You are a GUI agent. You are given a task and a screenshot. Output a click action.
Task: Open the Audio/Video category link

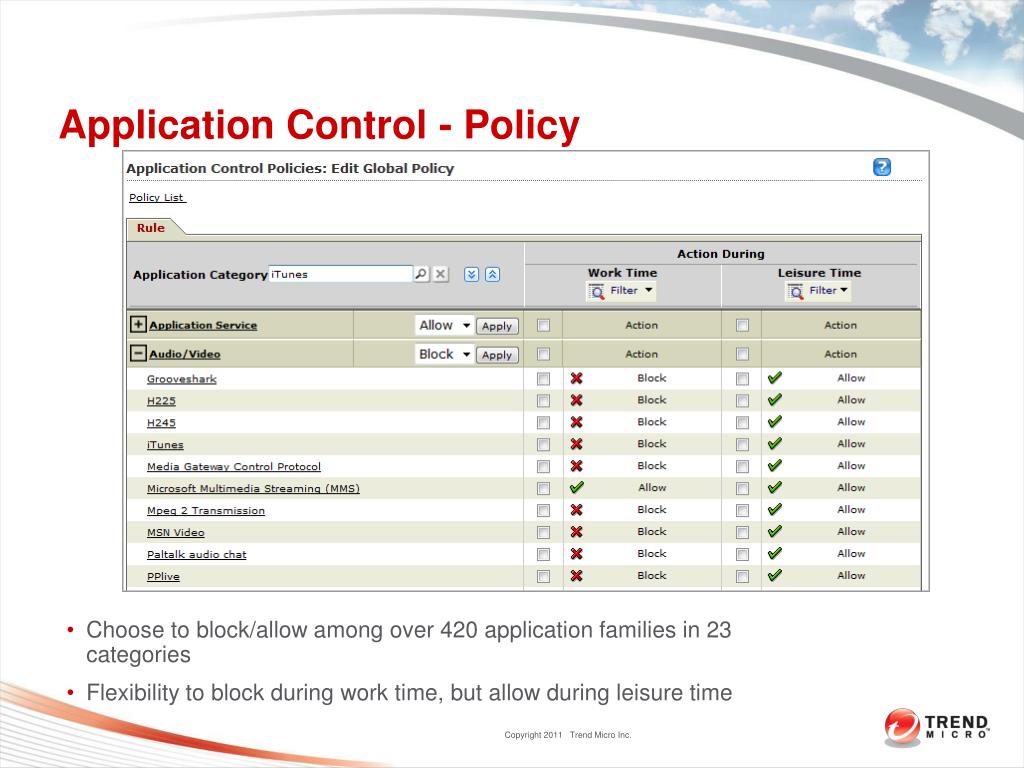185,354
